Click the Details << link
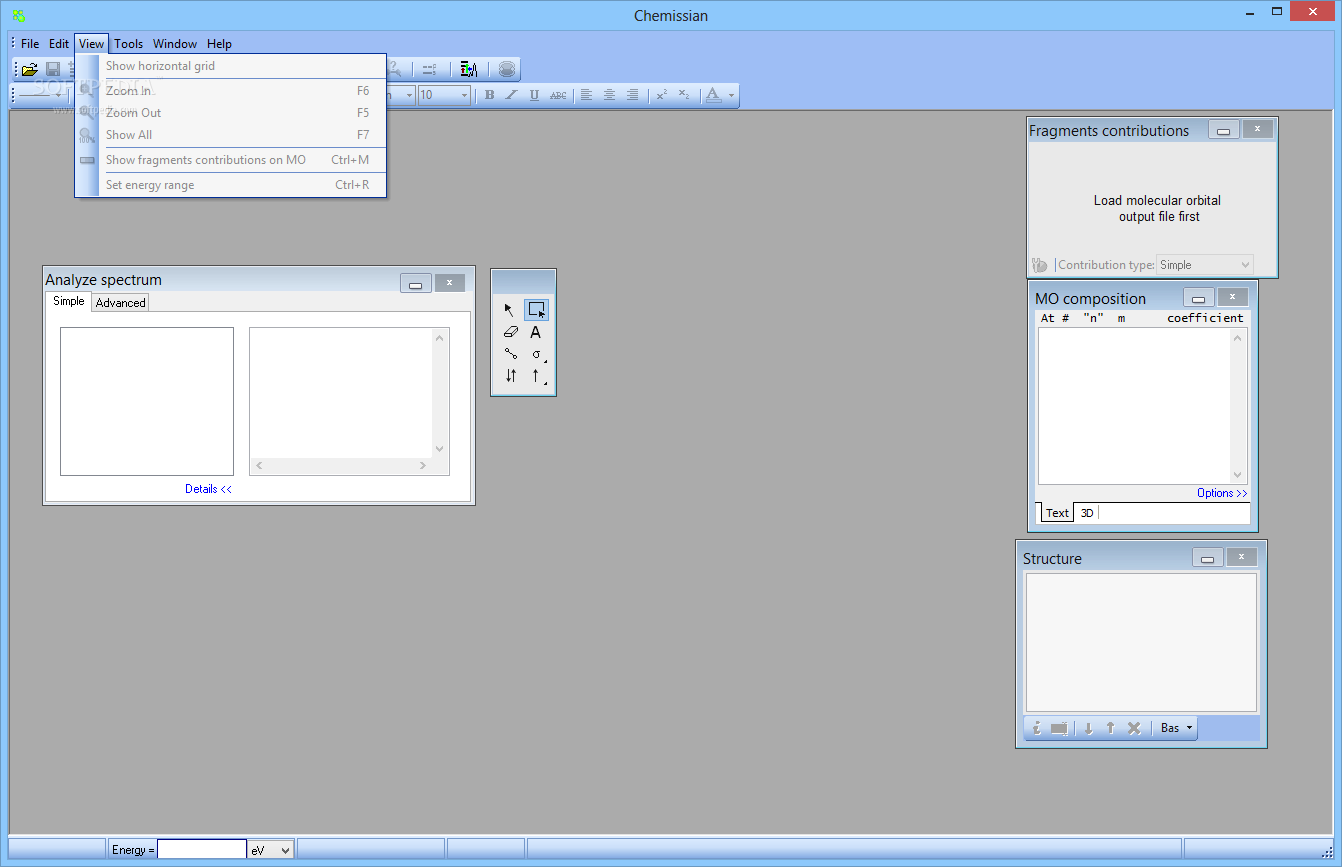This screenshot has width=1342, height=867. click(x=208, y=489)
